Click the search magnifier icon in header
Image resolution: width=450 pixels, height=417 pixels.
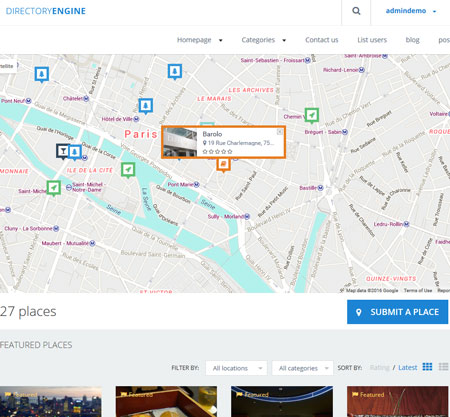[356, 11]
